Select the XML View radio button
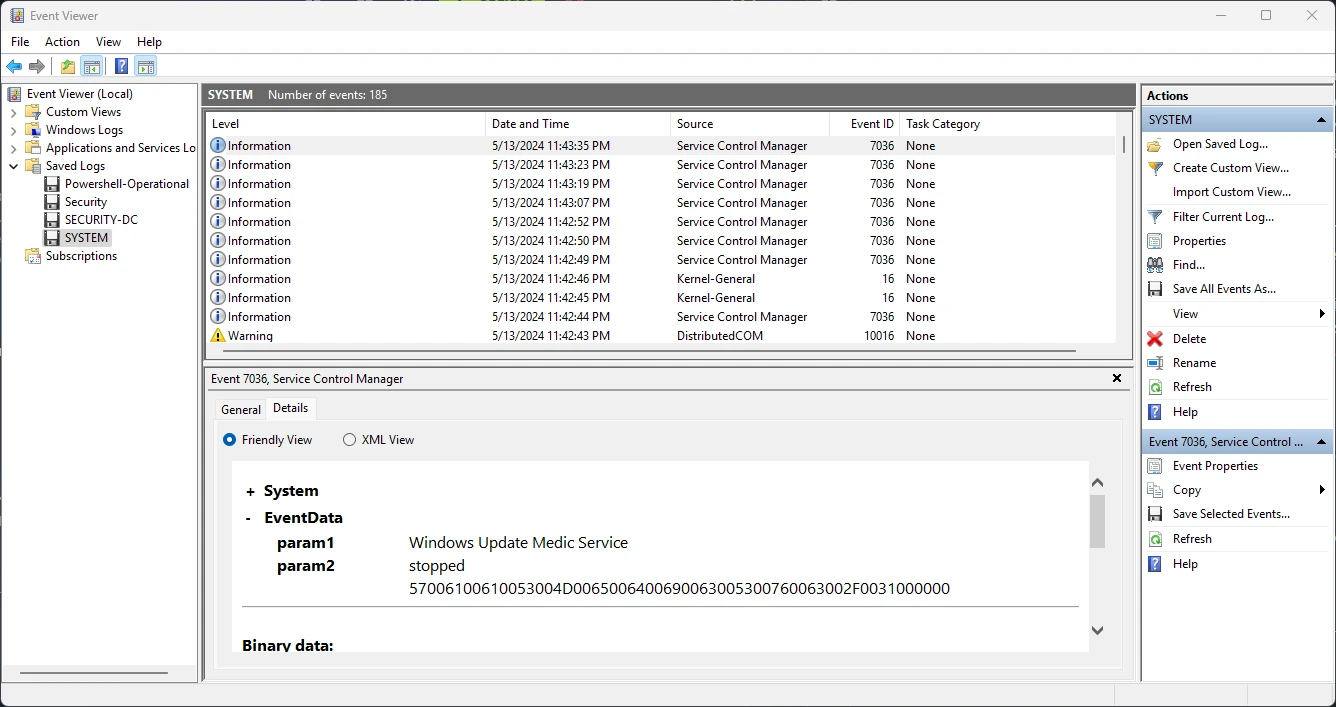The image size is (1336, 707). point(349,440)
